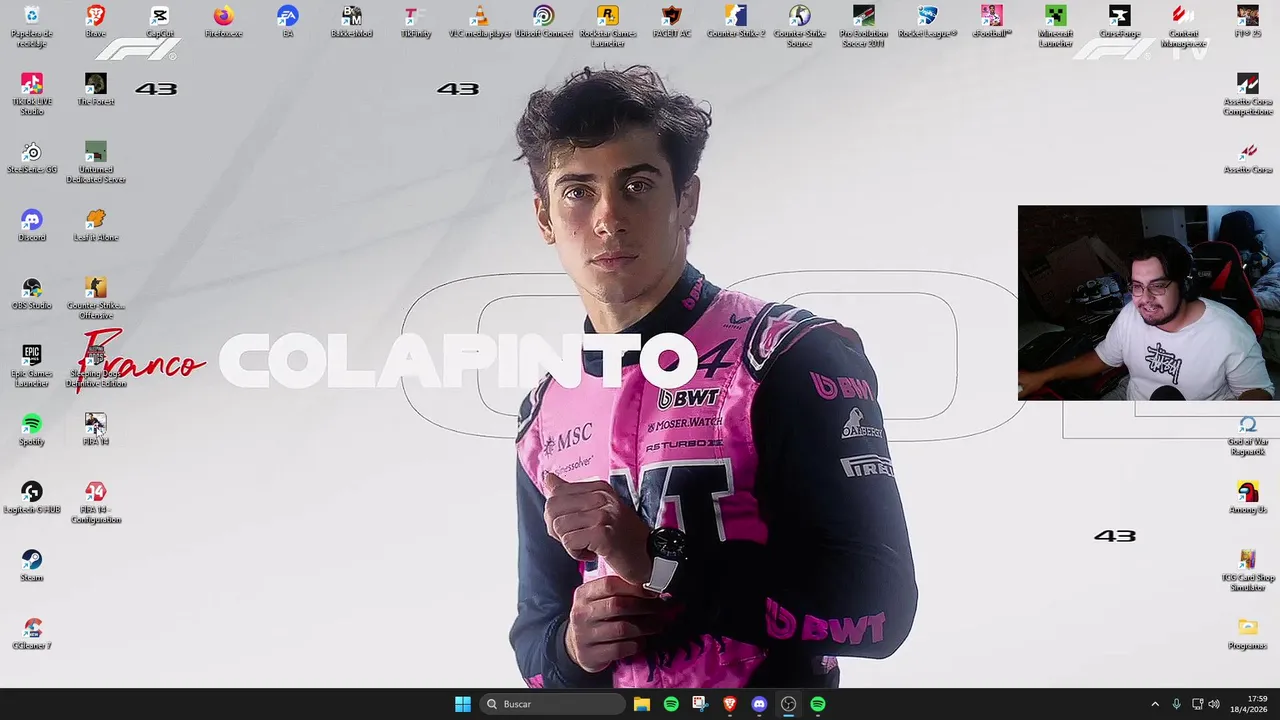Screen dimensions: 1280x720
Task: Select the Assetto Corsa Competizione shortcut
Action: coord(1247,94)
